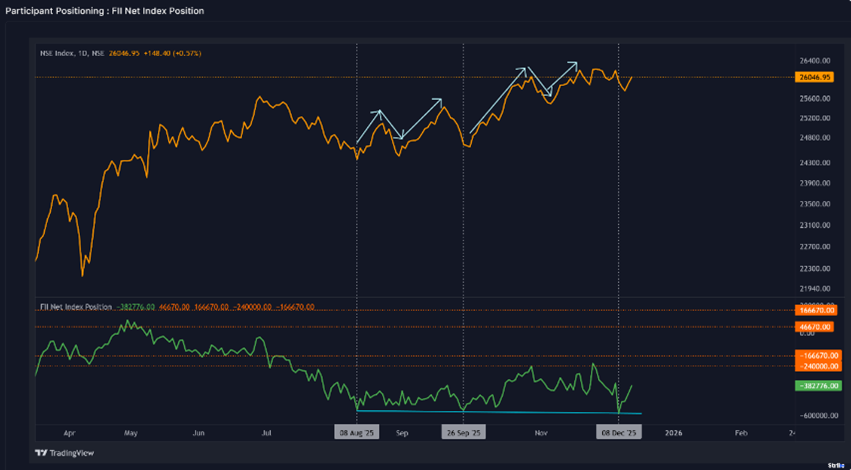Click the Participant Positioning panel title
Viewport: 851px width, 470px height.
pyautogui.click(x=105, y=11)
